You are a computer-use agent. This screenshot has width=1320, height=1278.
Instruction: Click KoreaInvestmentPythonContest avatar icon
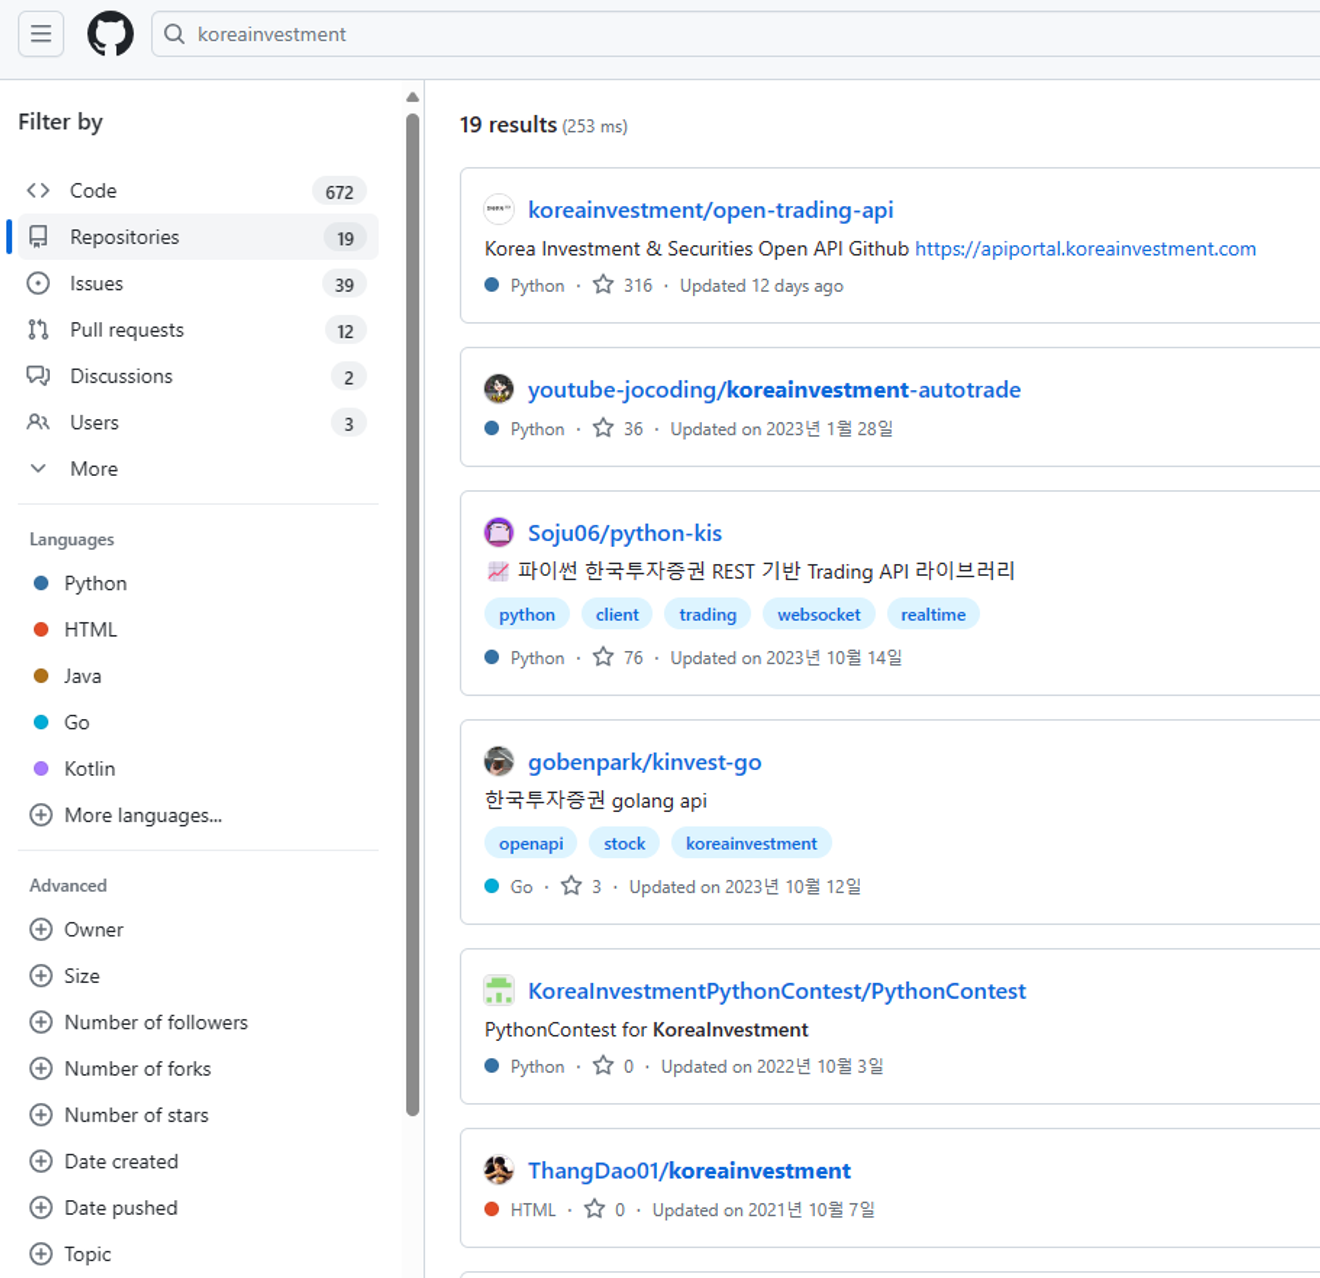pos(499,990)
